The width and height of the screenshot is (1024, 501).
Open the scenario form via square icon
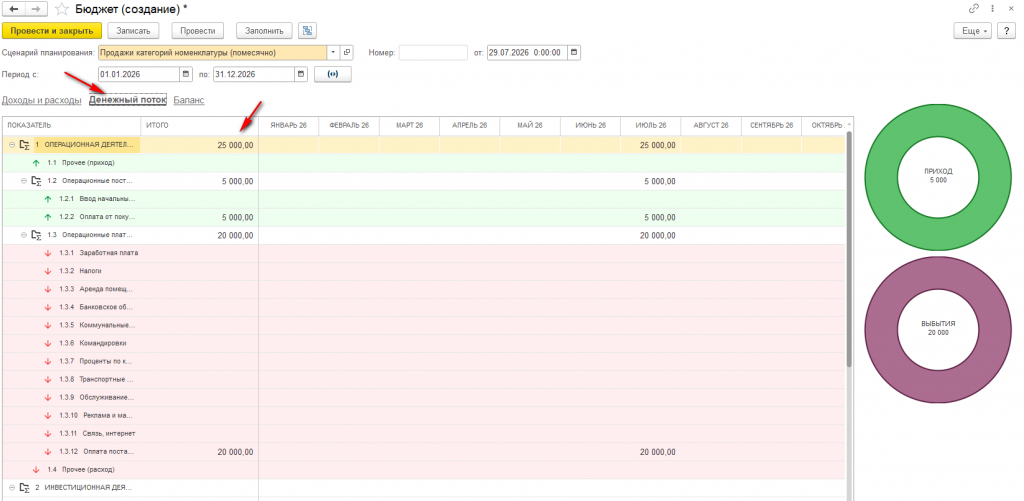click(x=347, y=52)
